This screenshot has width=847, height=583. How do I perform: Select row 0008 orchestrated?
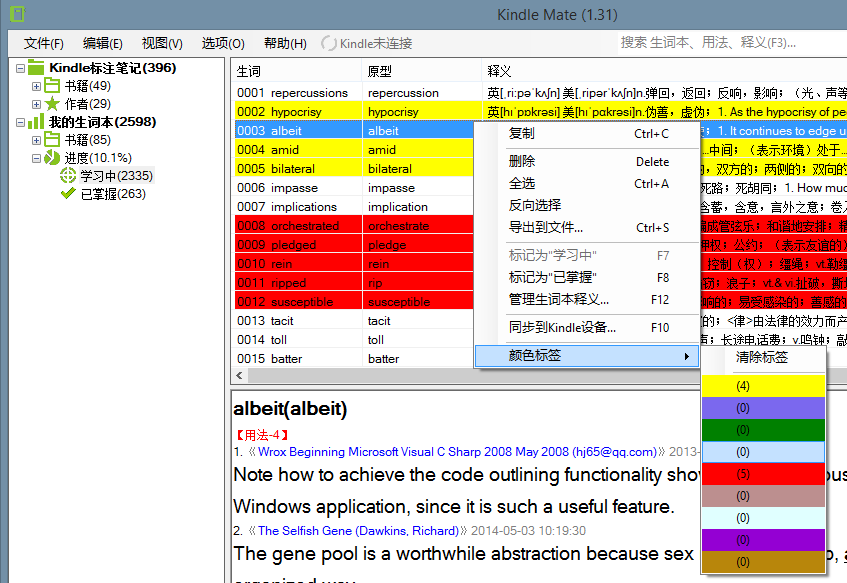point(354,226)
